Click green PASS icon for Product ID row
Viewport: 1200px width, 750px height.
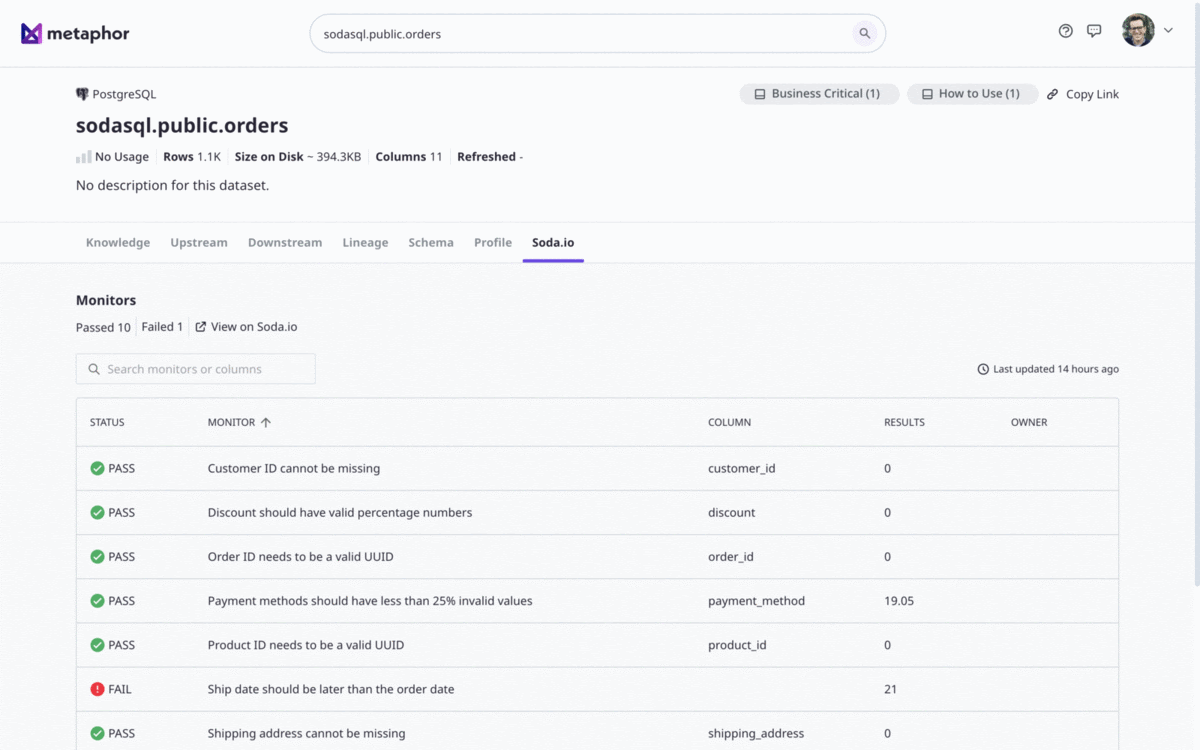[97, 645]
